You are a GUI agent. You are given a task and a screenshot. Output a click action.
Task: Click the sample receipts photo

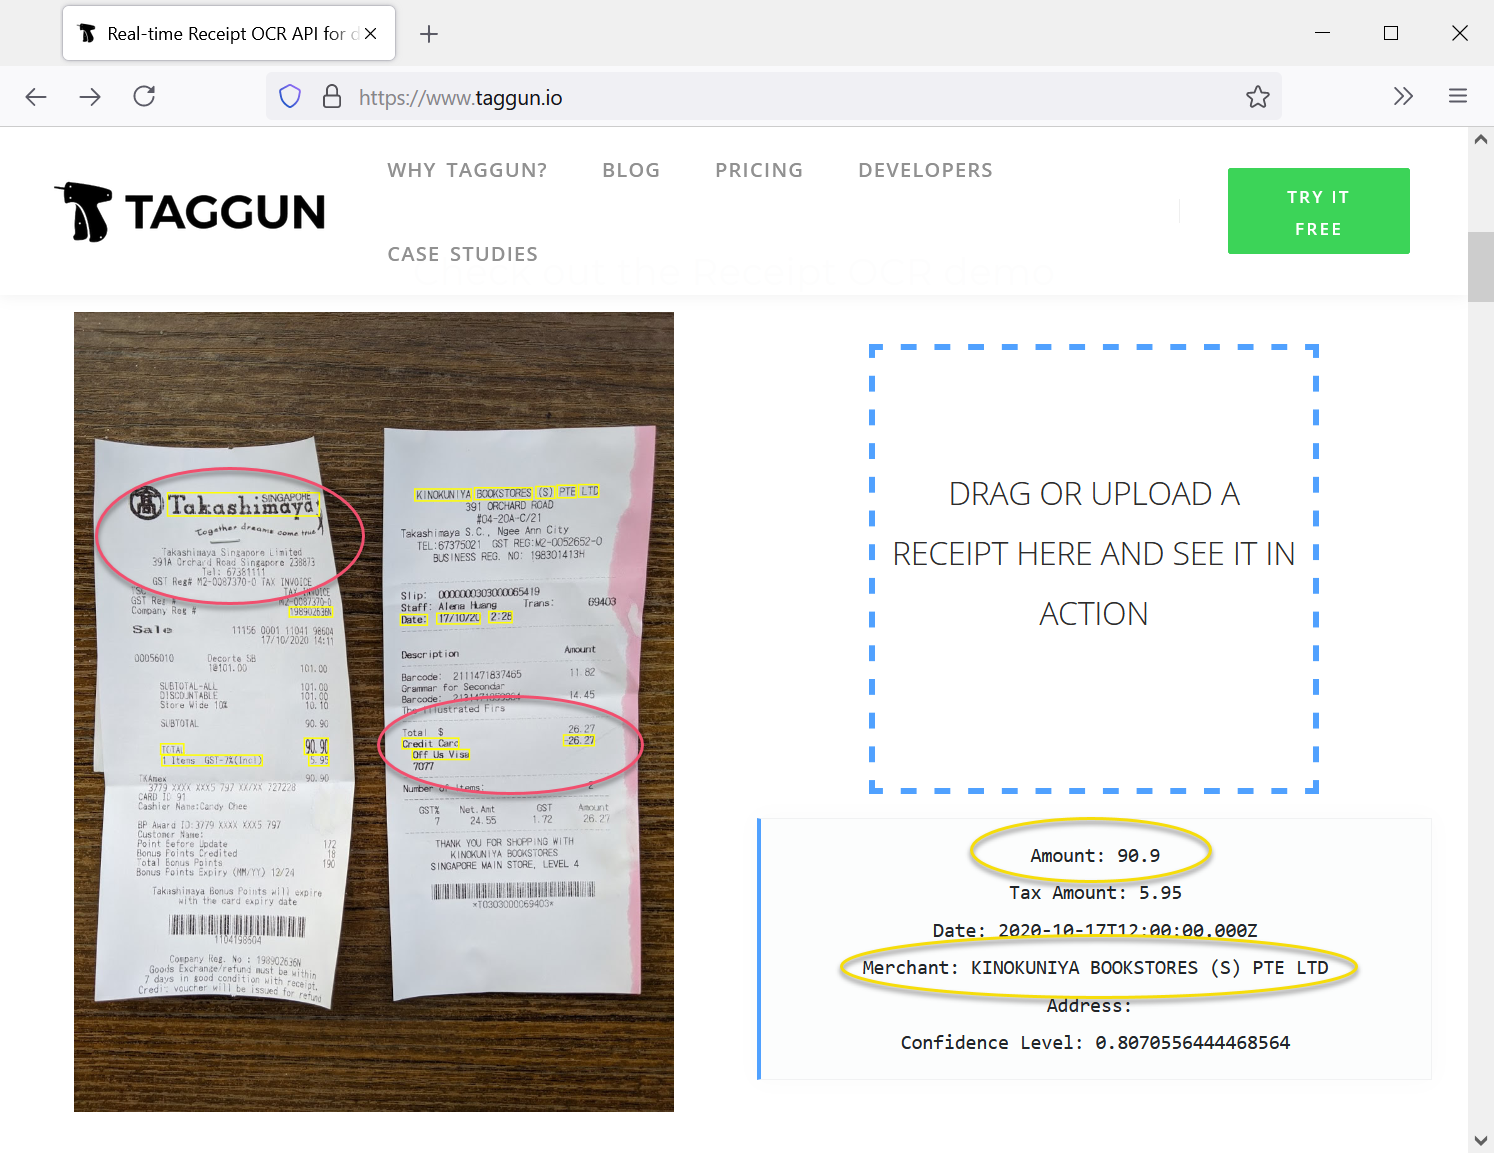[373, 711]
